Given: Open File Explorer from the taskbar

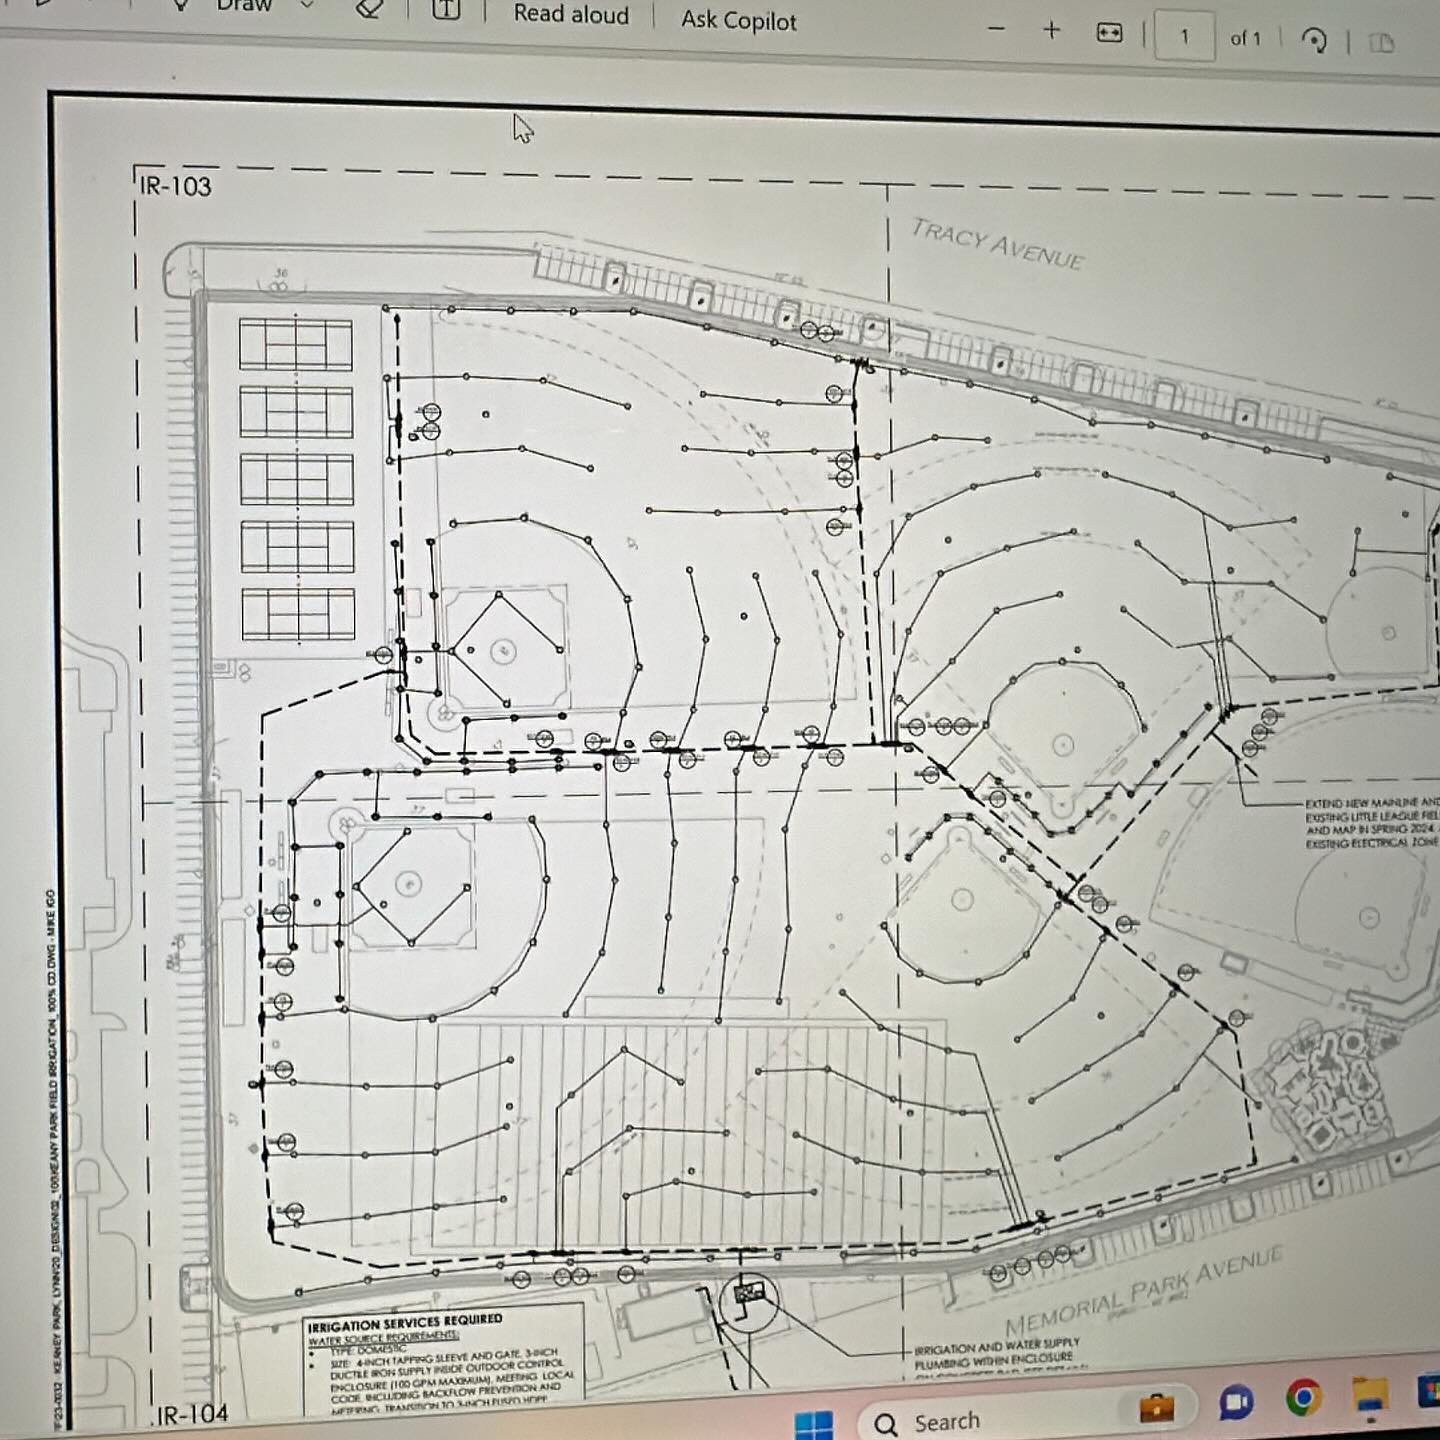Looking at the screenshot, I should (x=1369, y=1395).
